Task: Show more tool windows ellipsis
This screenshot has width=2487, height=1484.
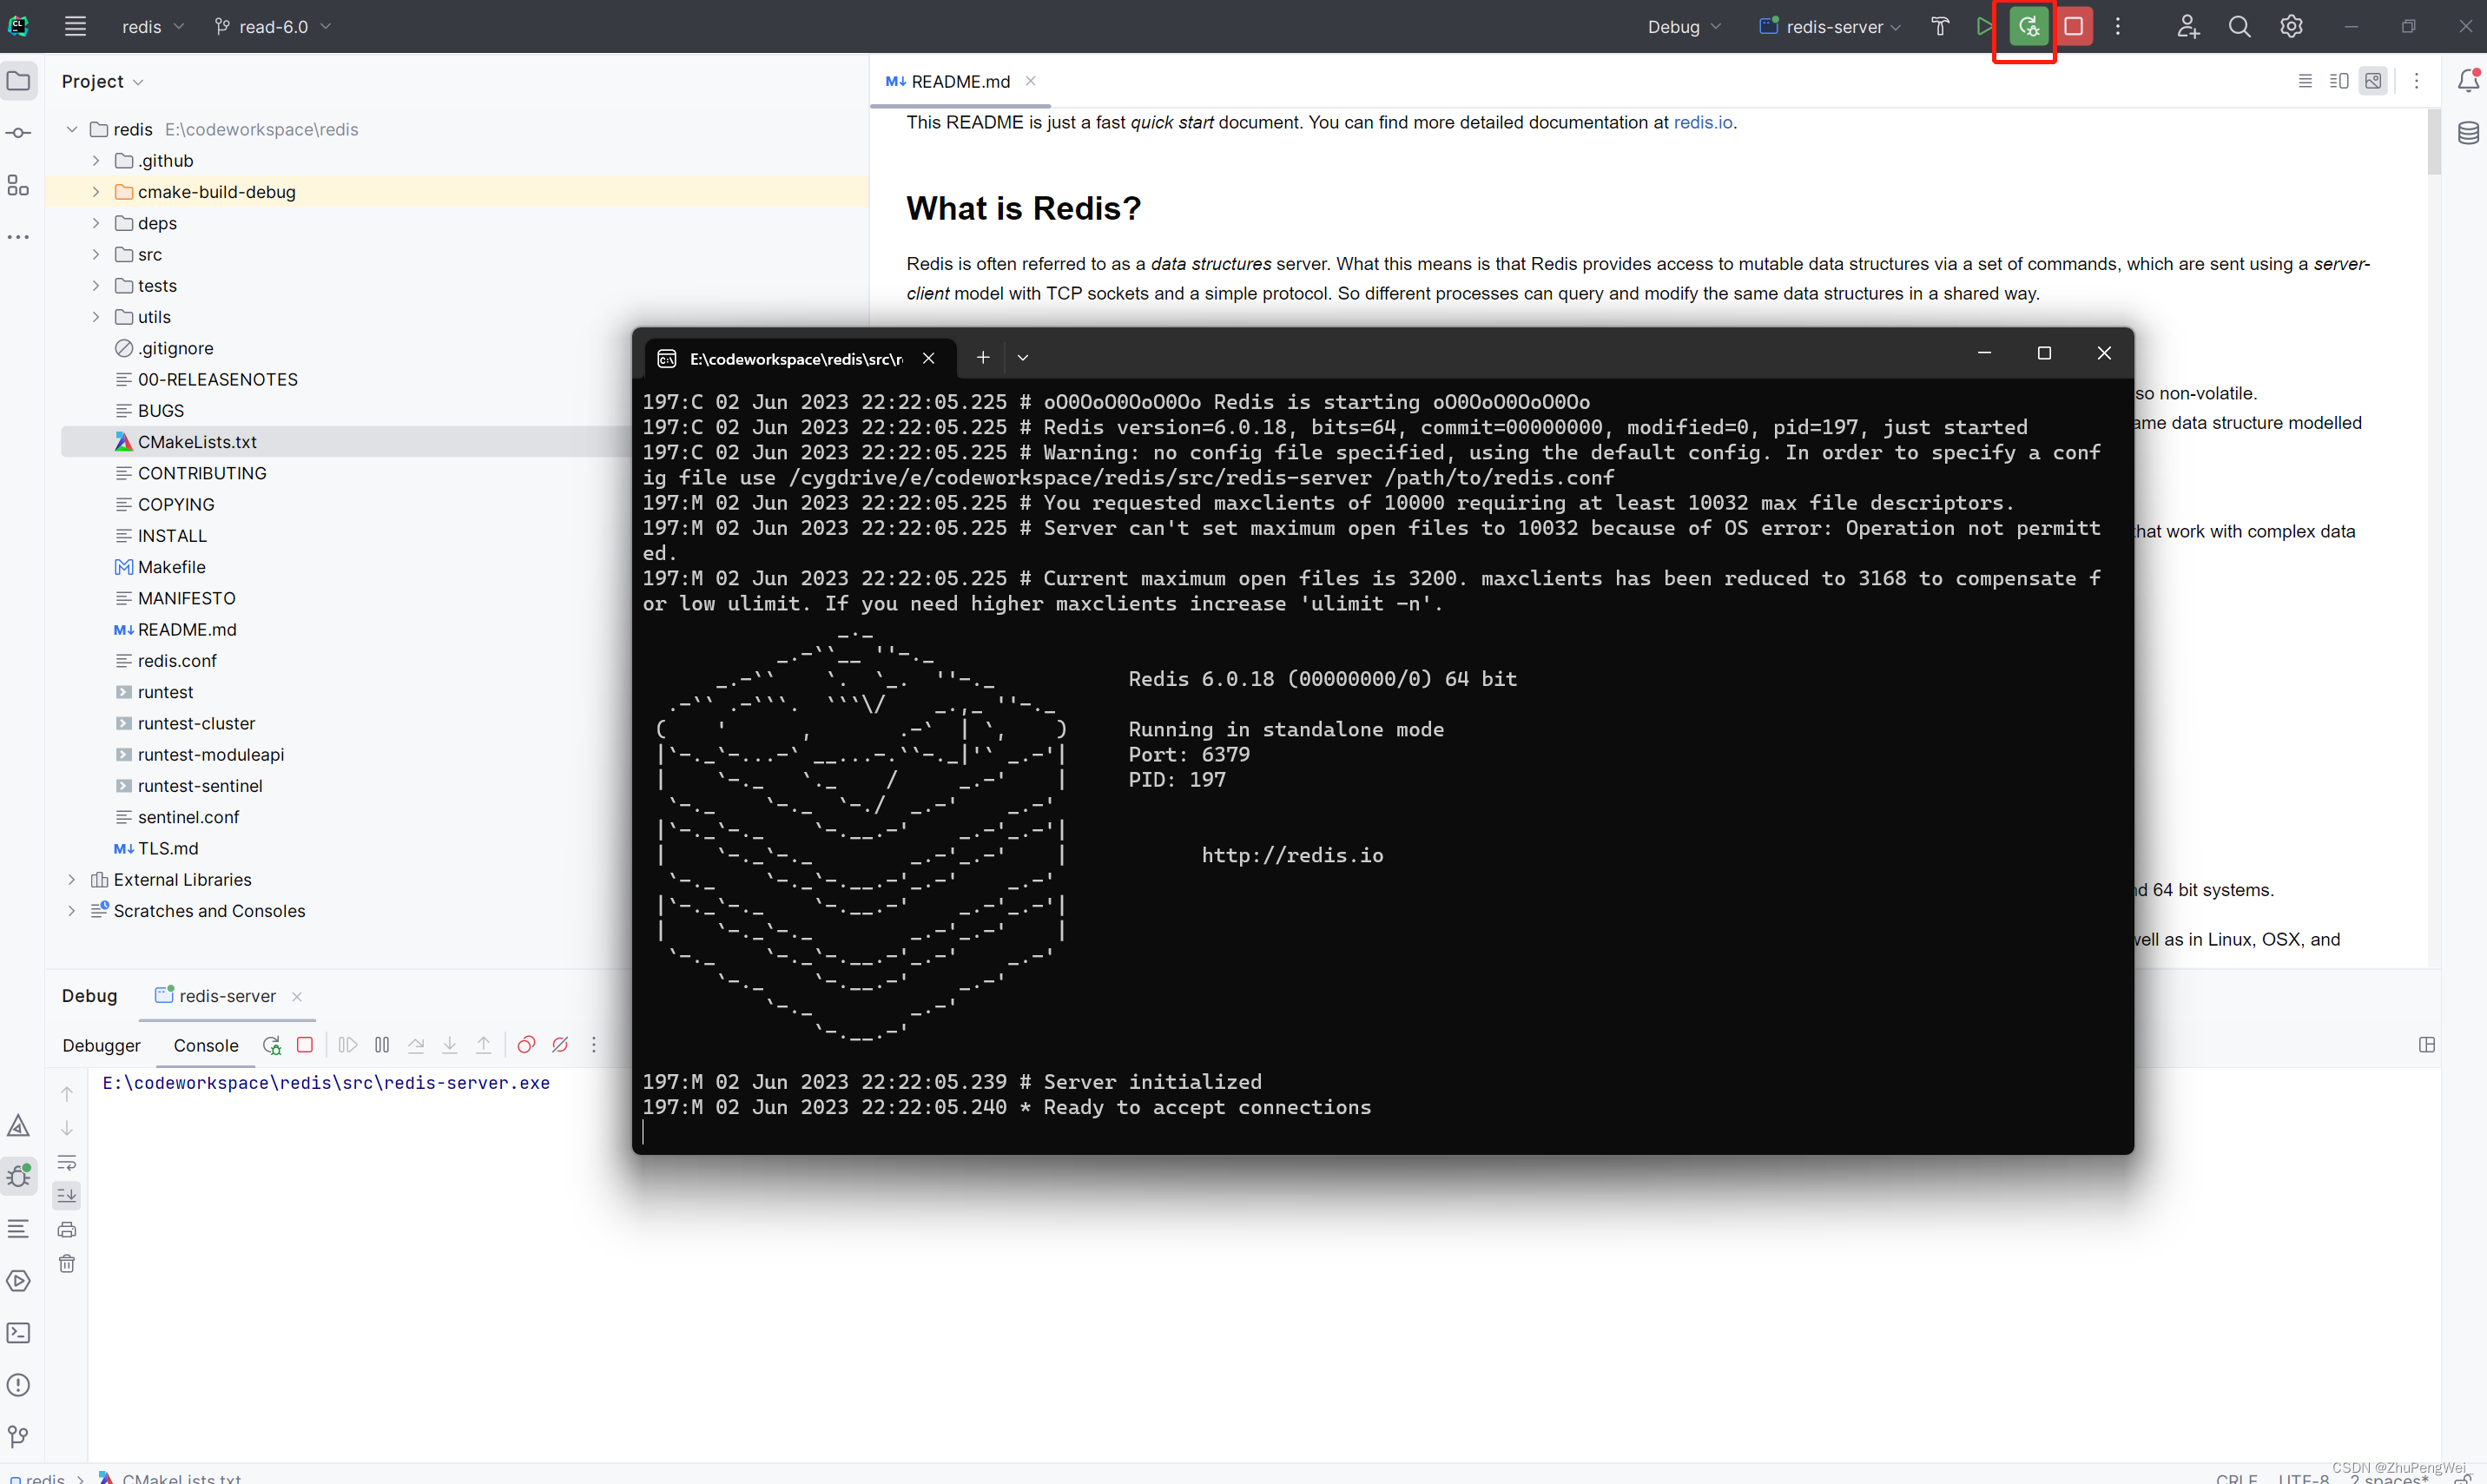Action: tap(19, 237)
